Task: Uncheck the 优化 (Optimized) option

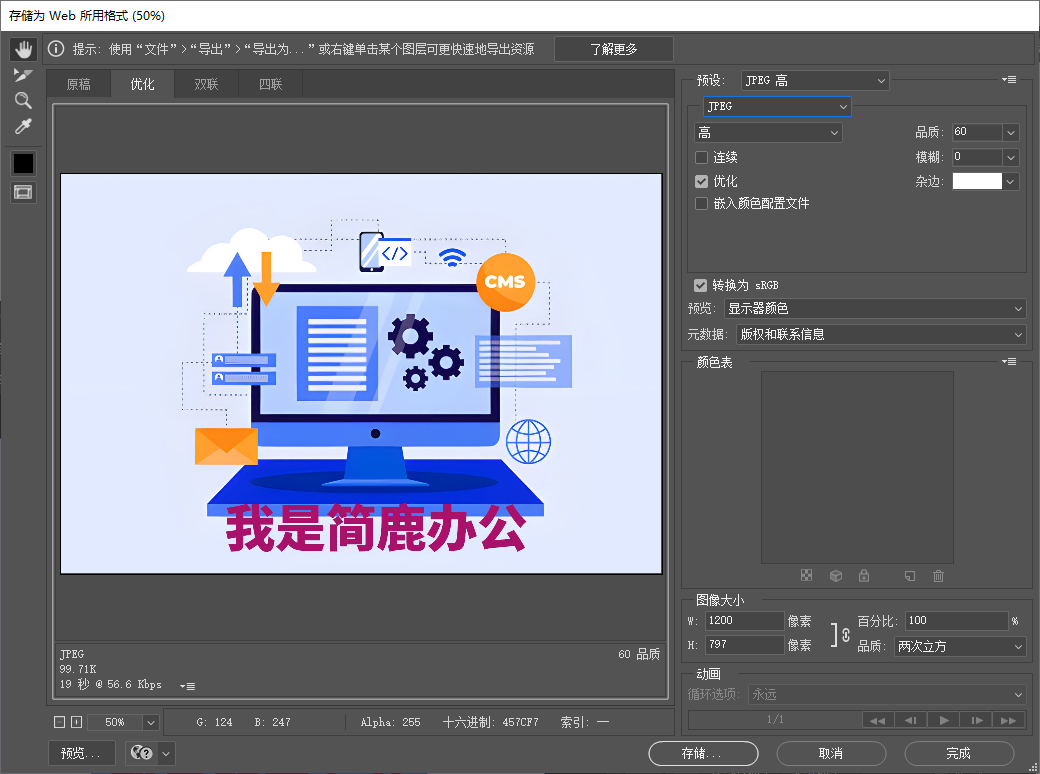Action: tap(701, 181)
